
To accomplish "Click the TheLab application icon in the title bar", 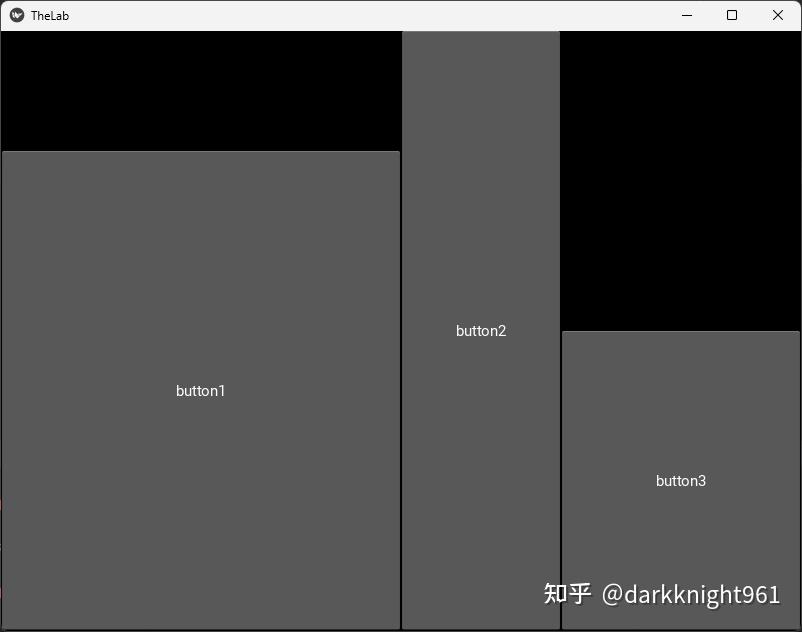I will coord(17,15).
